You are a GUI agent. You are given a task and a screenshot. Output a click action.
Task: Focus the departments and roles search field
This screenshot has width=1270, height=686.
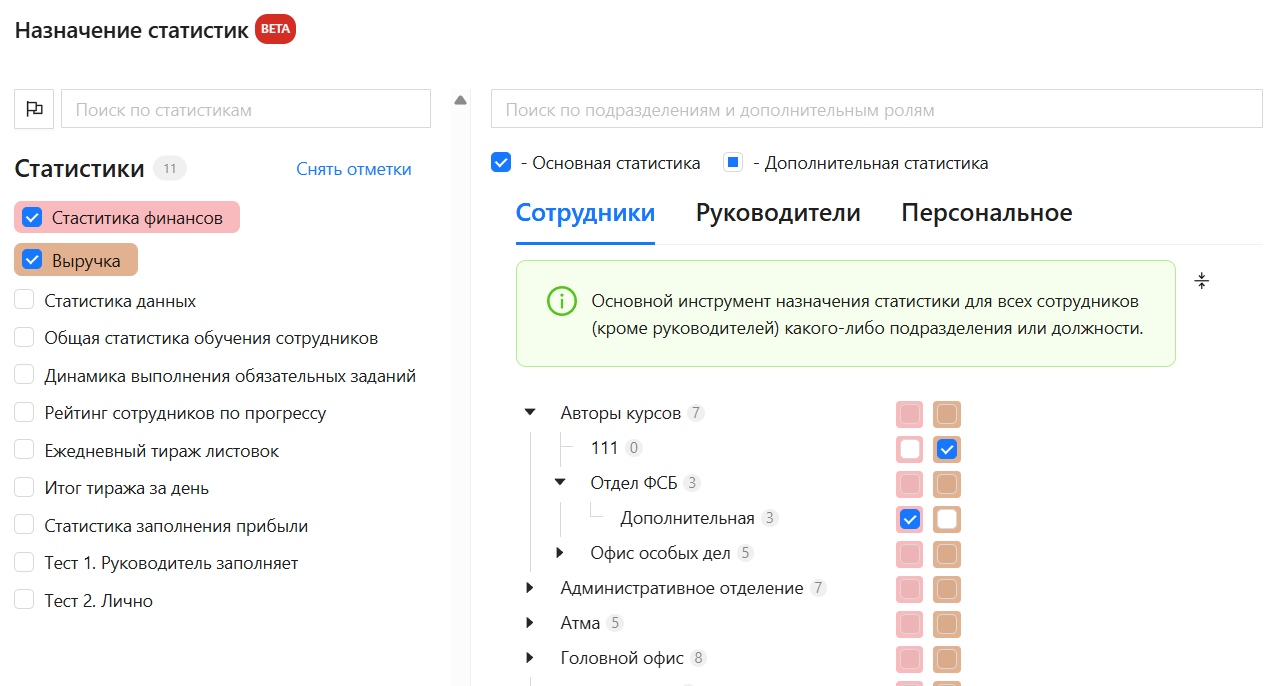click(x=876, y=109)
